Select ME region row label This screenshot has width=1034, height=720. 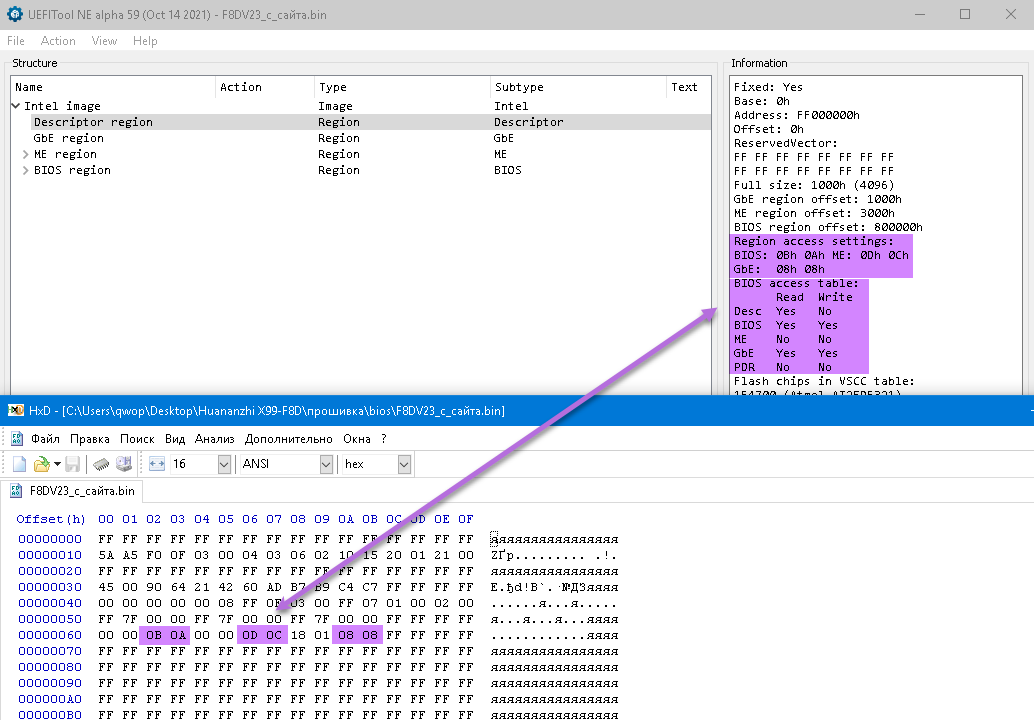(x=65, y=154)
